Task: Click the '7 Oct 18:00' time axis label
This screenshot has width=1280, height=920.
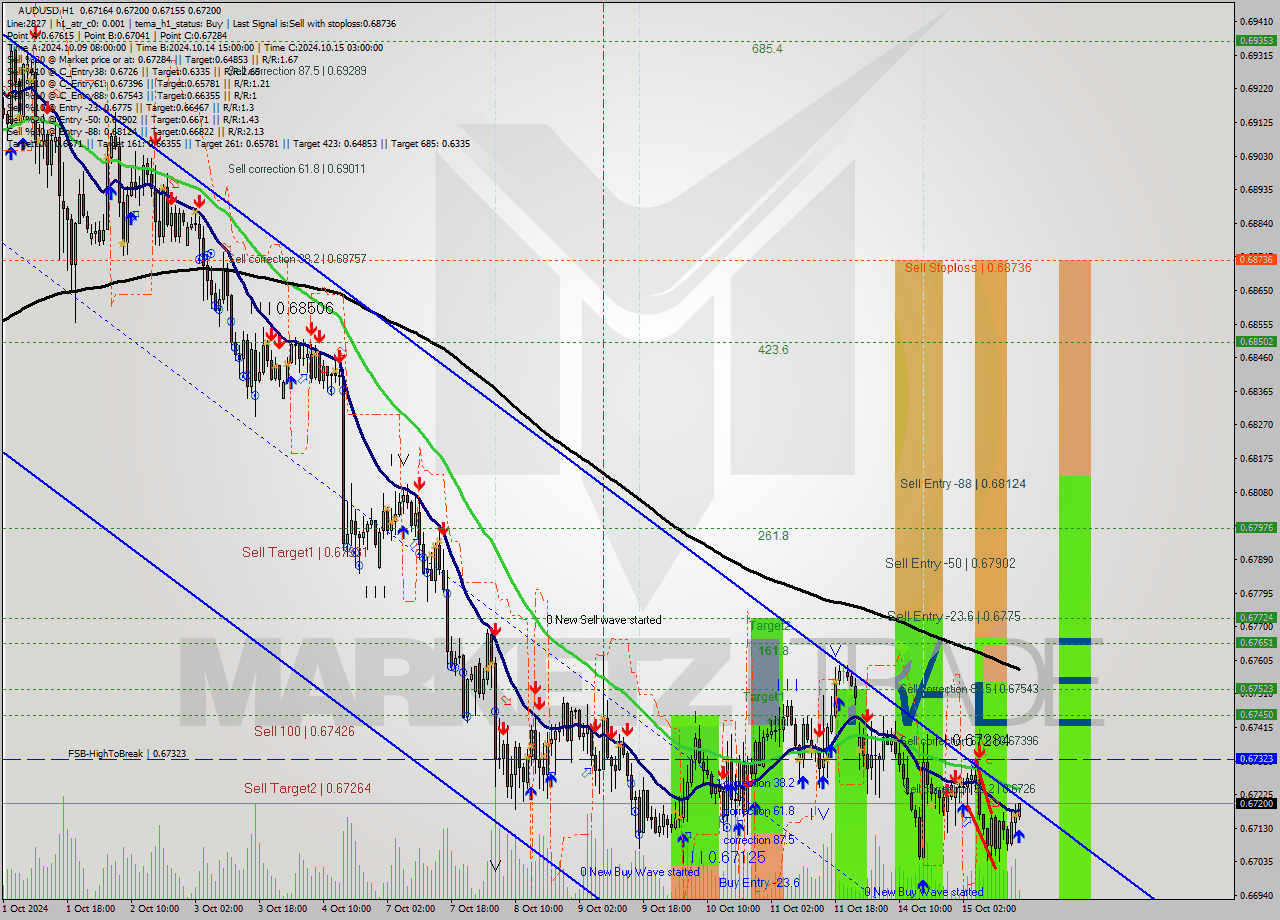Action: (x=474, y=909)
